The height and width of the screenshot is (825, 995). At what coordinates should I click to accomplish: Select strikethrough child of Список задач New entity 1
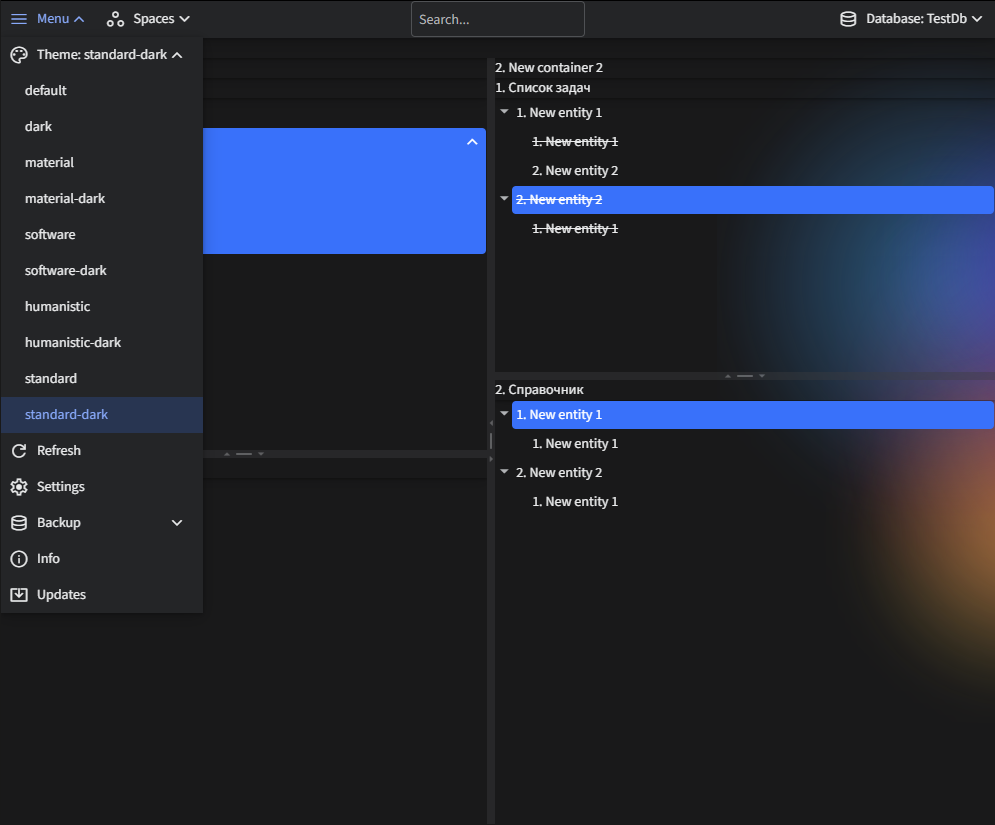pos(575,142)
